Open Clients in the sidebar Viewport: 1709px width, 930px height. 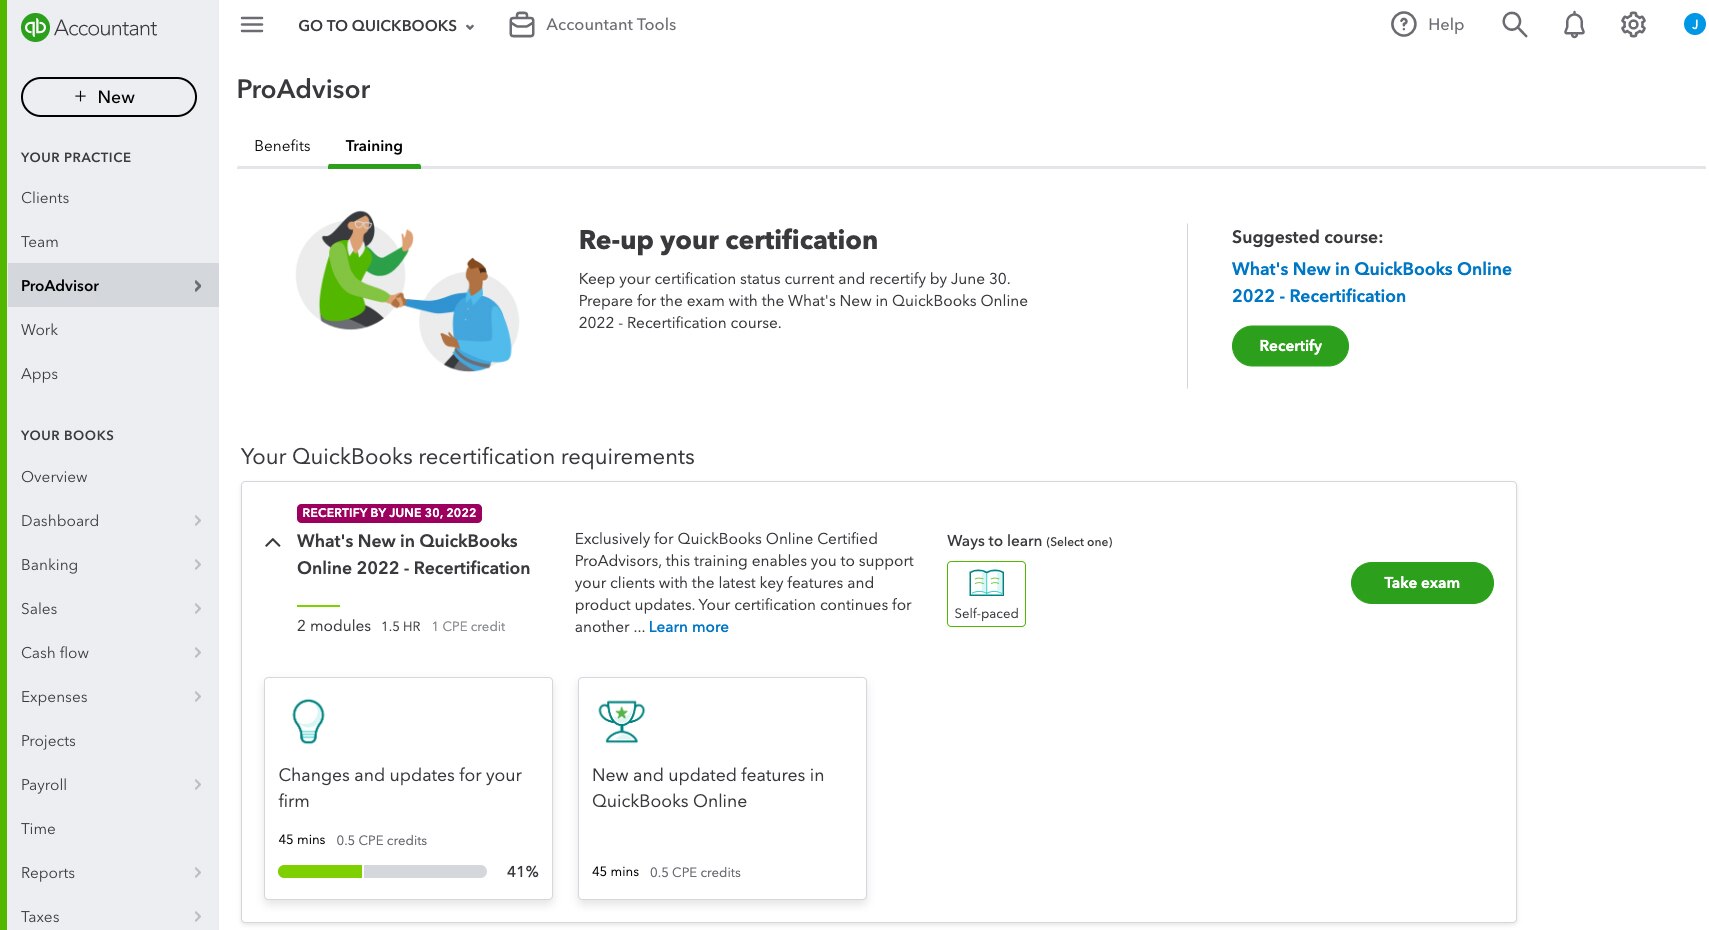(x=45, y=198)
